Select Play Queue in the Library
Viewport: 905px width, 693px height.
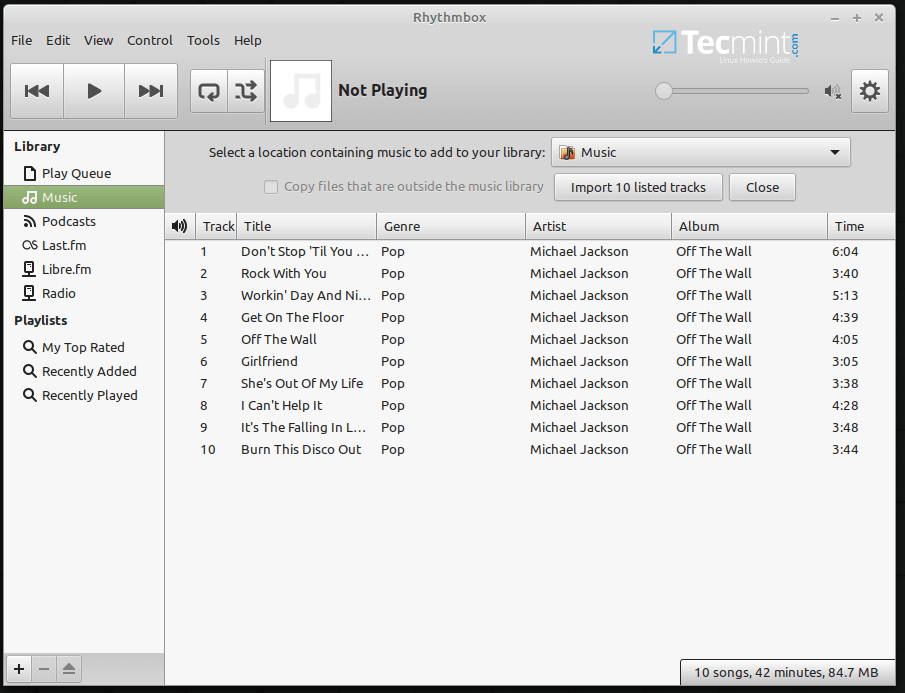point(84,173)
